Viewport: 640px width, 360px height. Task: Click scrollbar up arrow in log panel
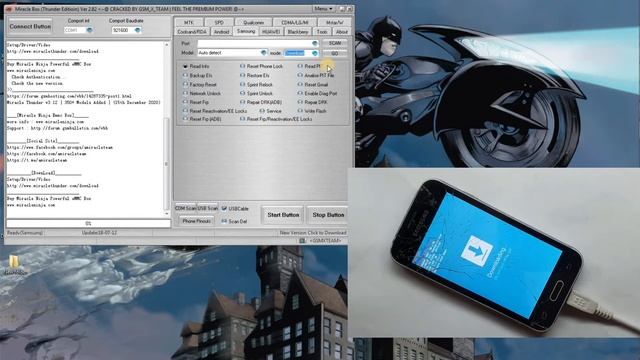166,44
